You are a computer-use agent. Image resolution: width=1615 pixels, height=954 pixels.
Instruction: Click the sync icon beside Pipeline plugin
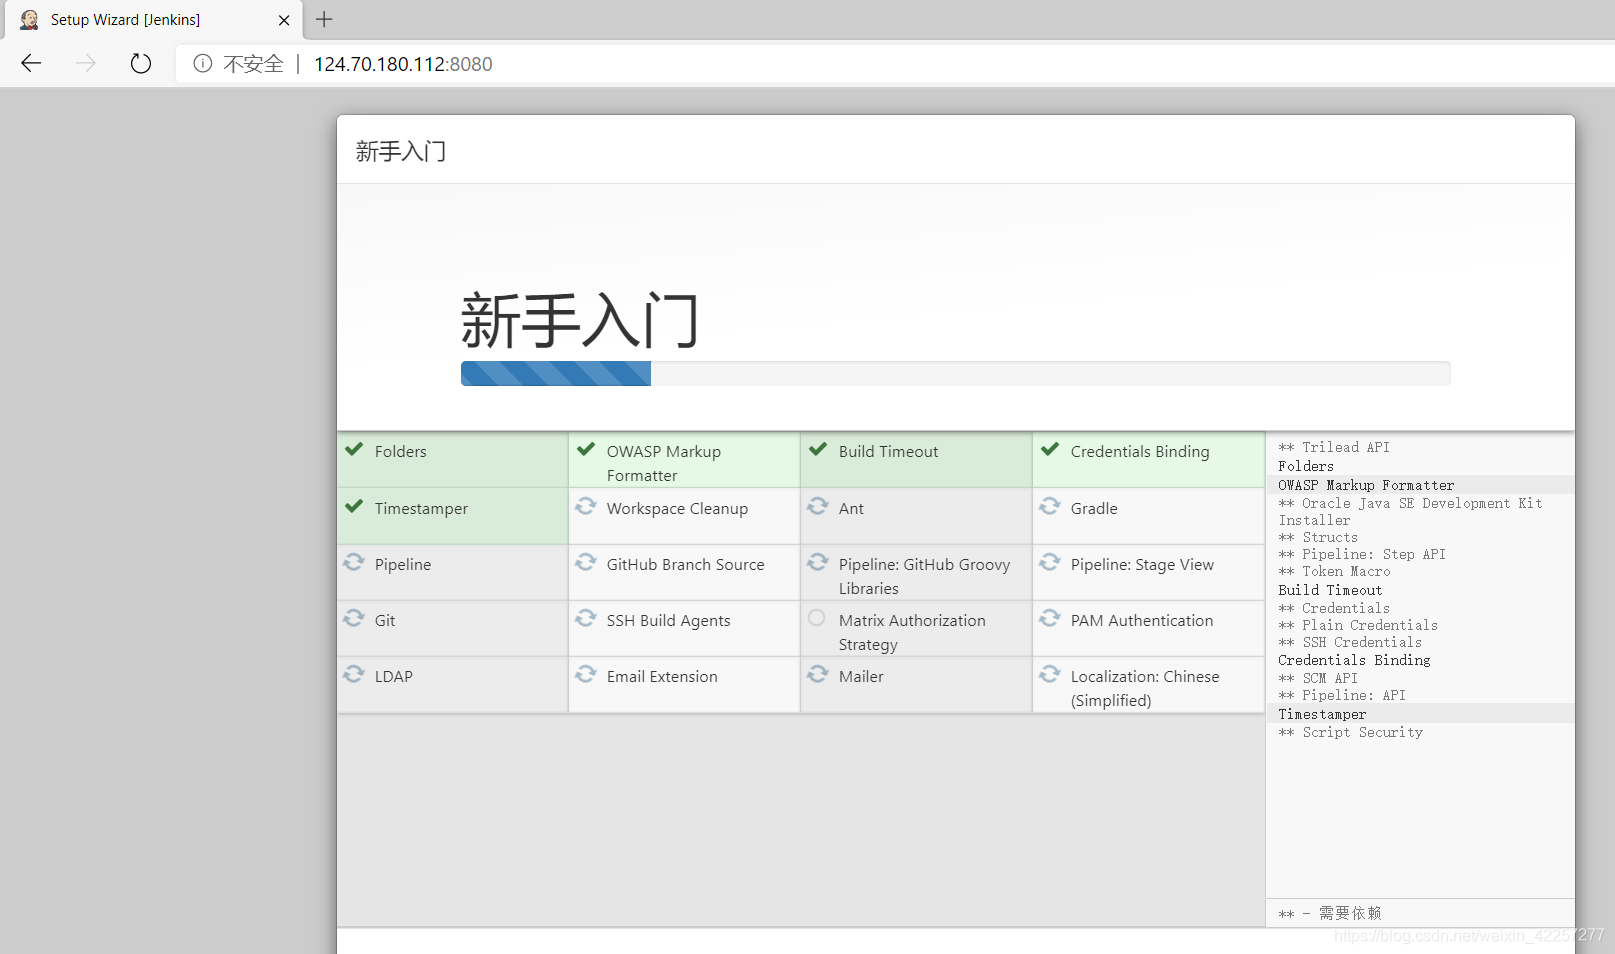click(x=354, y=562)
